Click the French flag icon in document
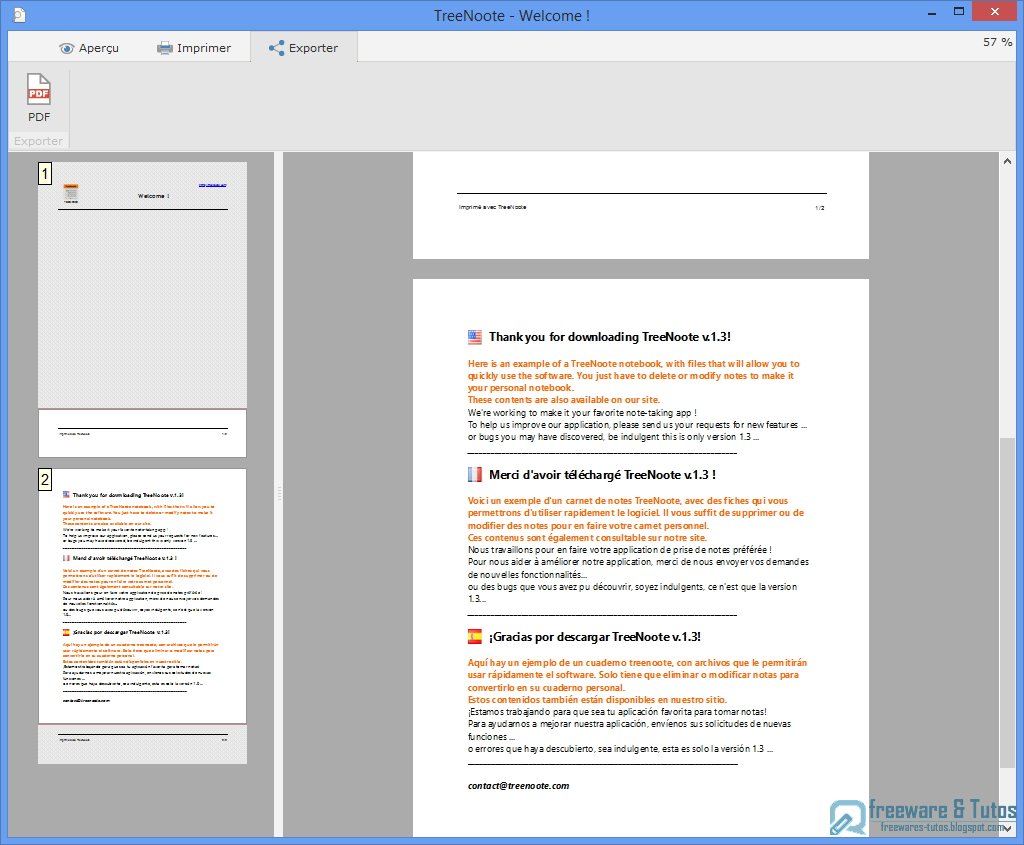The width and height of the screenshot is (1024, 845). (475, 475)
